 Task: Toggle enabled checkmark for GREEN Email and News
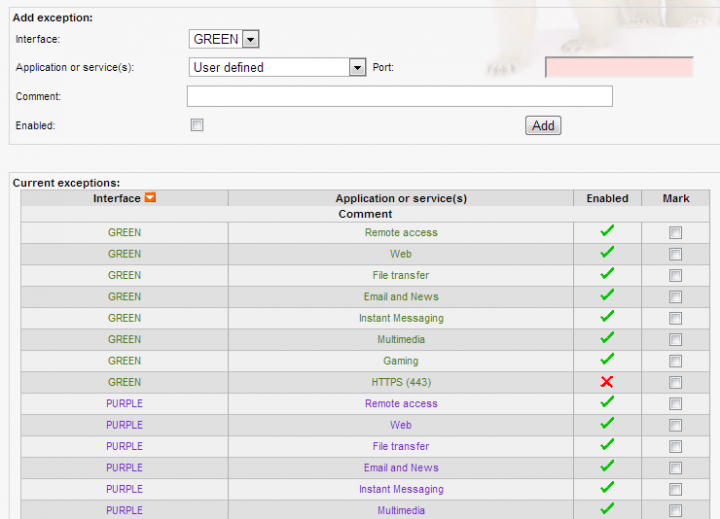(x=606, y=296)
